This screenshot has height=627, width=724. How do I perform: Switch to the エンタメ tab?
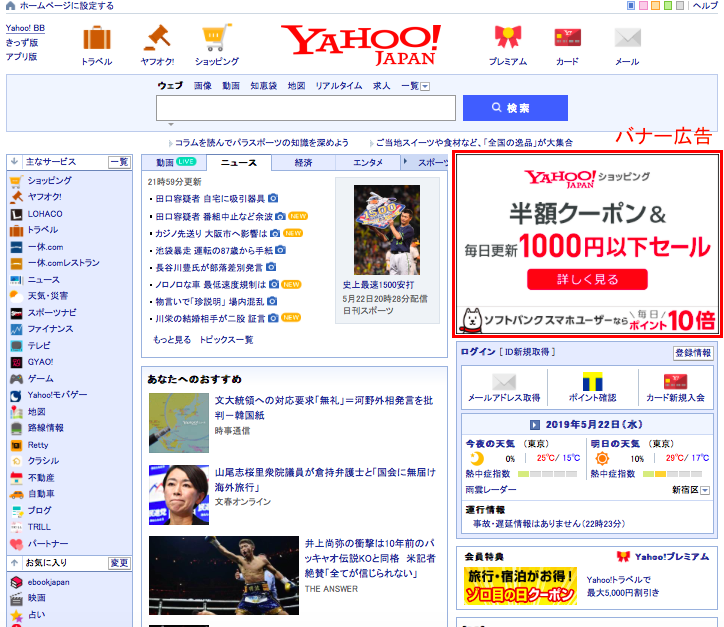tap(368, 163)
